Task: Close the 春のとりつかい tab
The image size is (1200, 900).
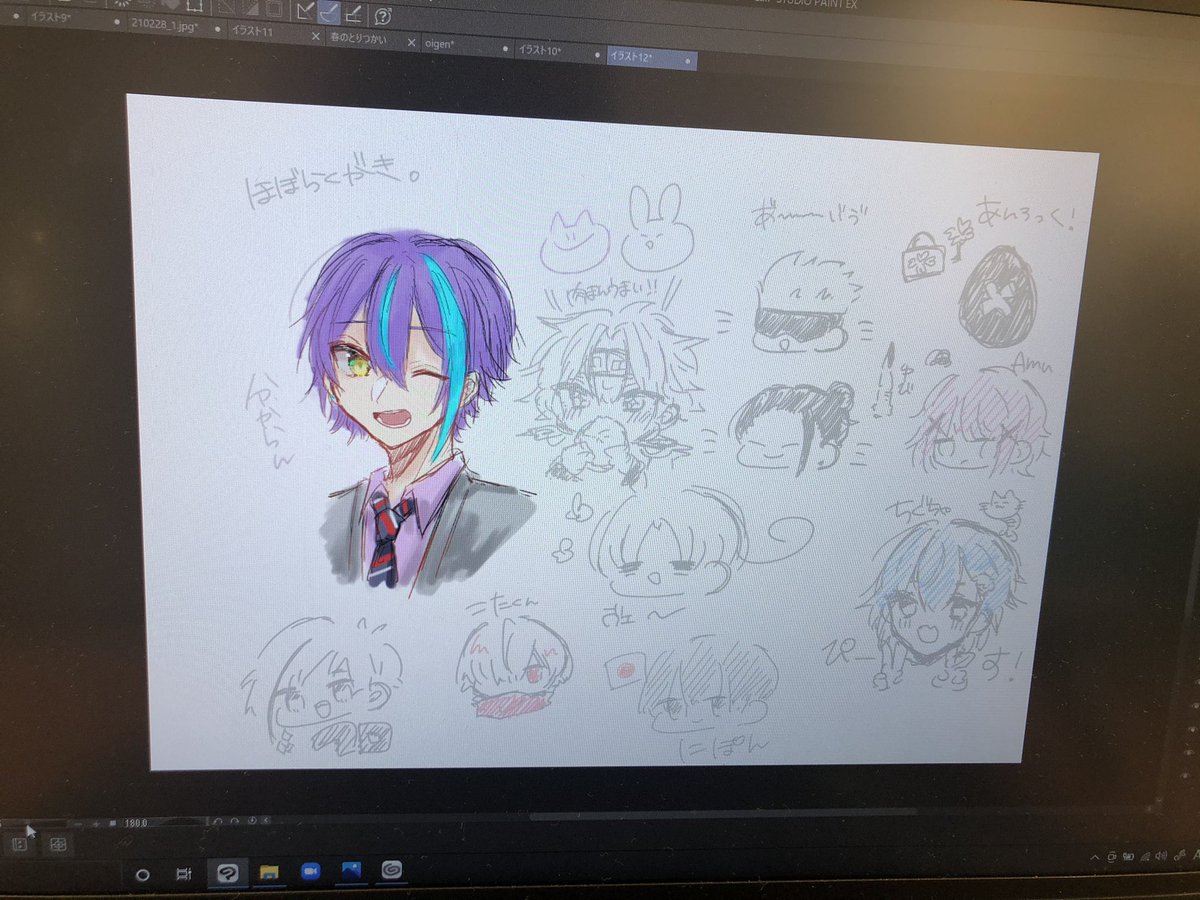Action: click(x=411, y=43)
